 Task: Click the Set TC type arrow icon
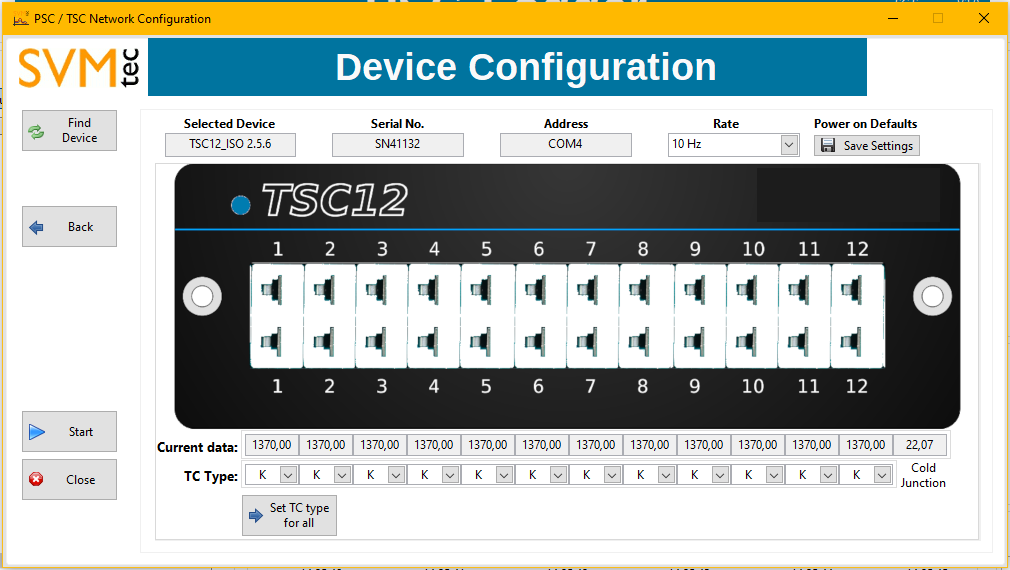point(256,515)
